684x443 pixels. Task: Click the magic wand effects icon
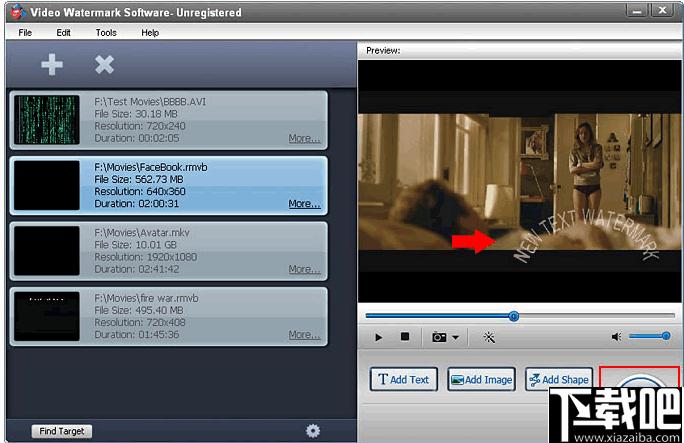point(489,337)
